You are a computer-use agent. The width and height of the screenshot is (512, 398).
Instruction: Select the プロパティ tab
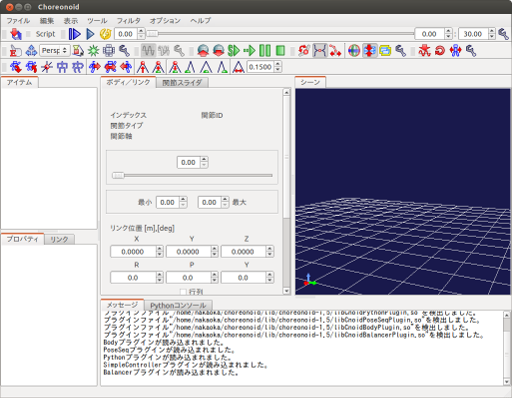click(x=22, y=239)
